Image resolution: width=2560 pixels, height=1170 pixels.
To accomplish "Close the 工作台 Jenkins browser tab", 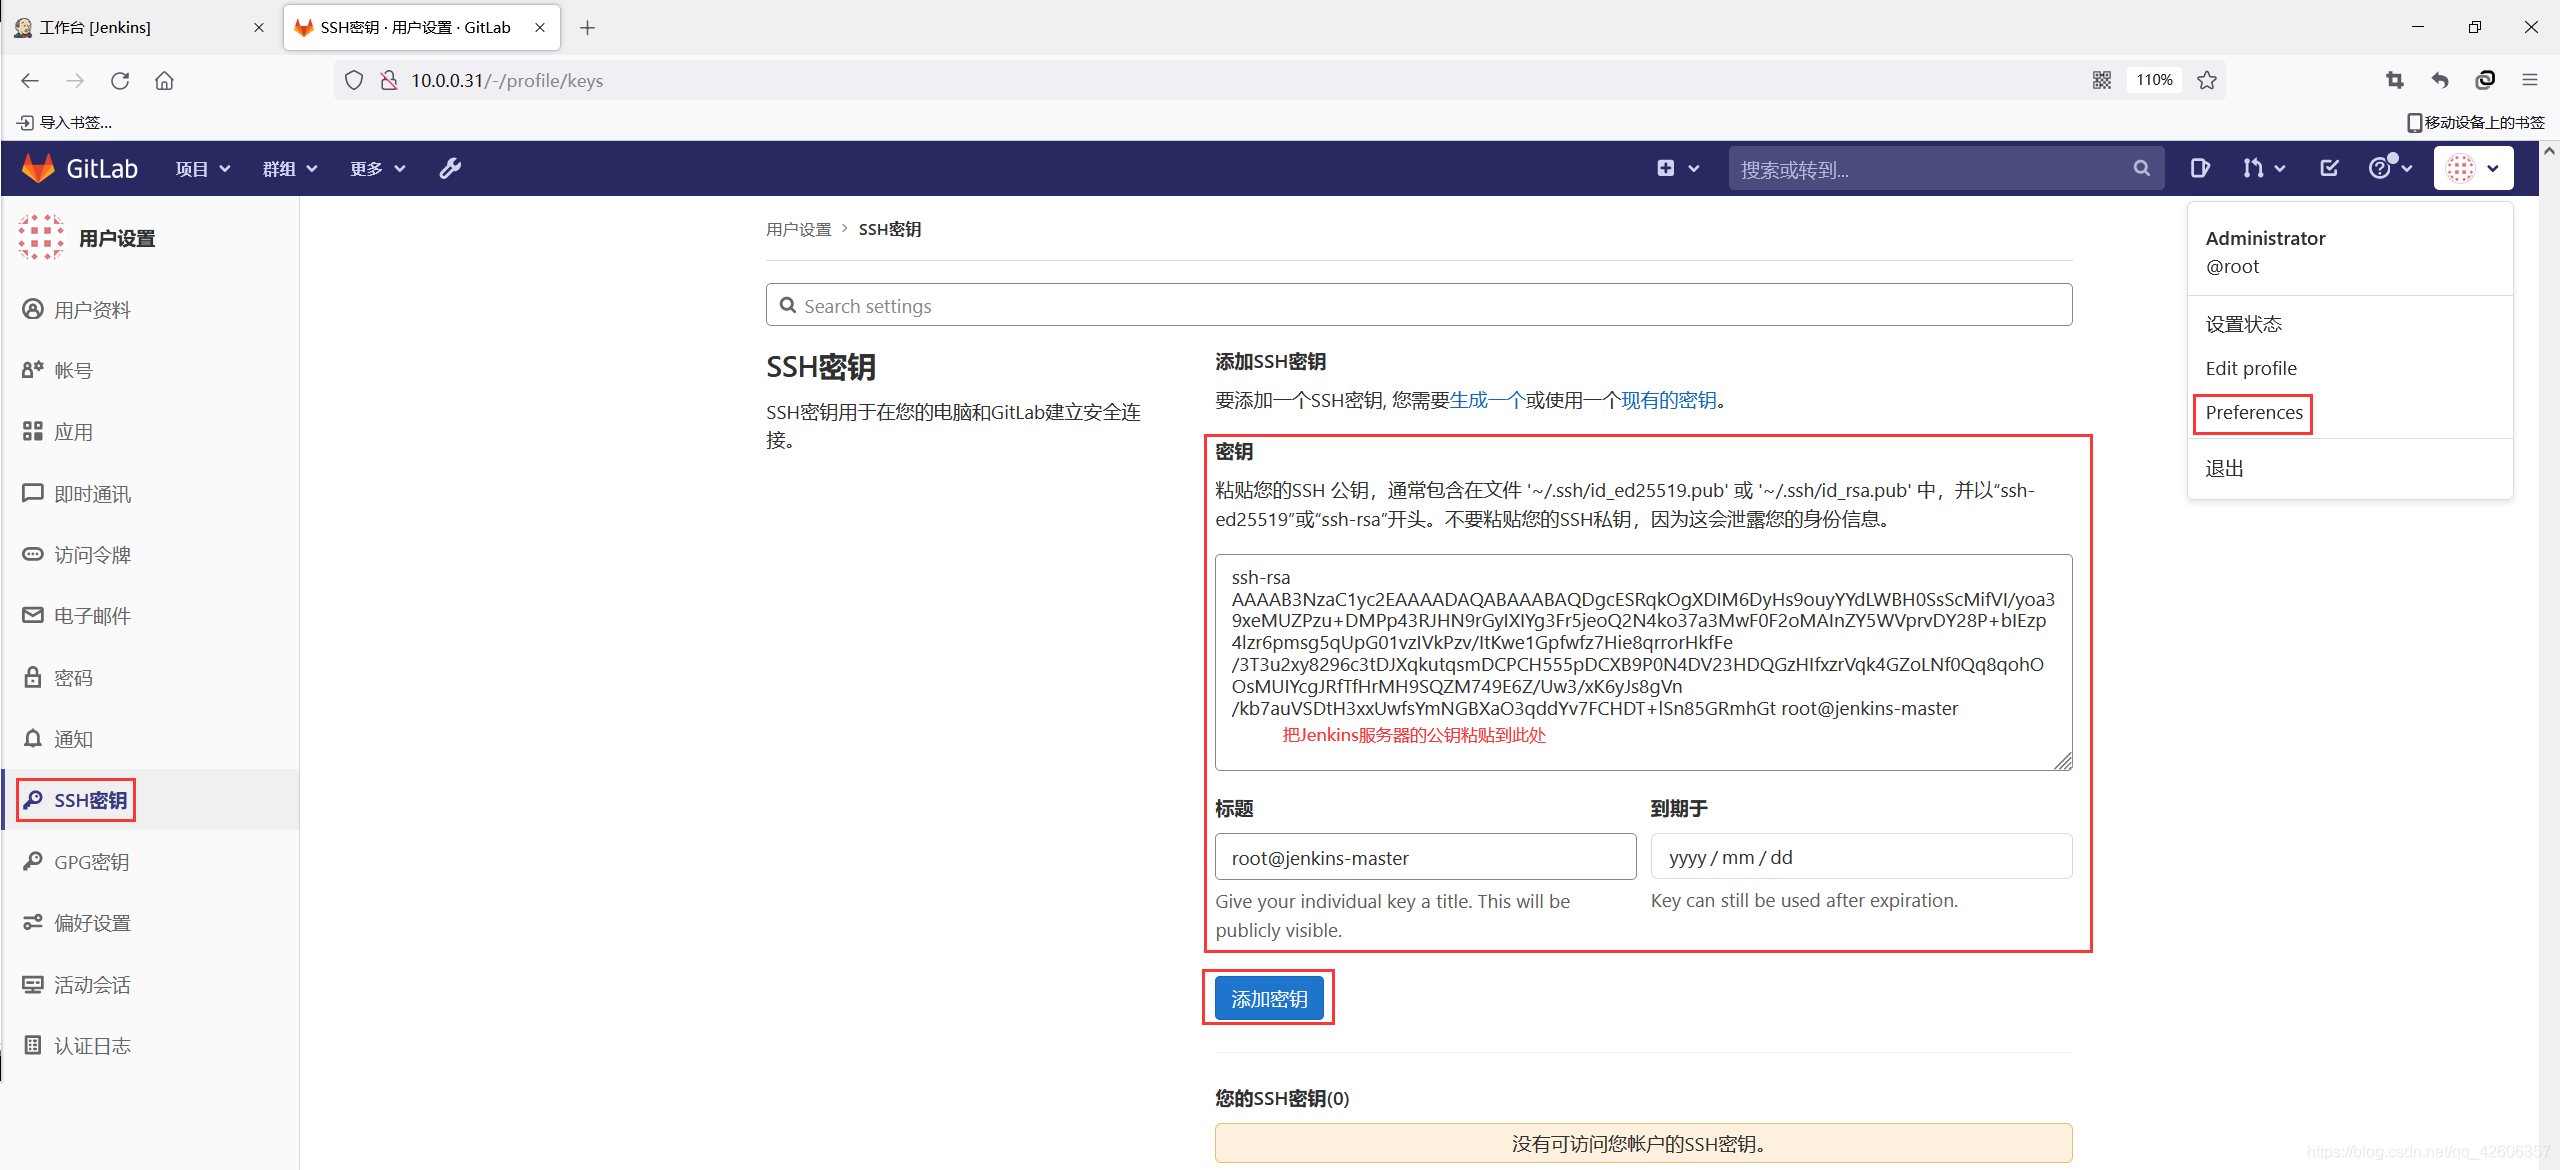I will (x=259, y=27).
